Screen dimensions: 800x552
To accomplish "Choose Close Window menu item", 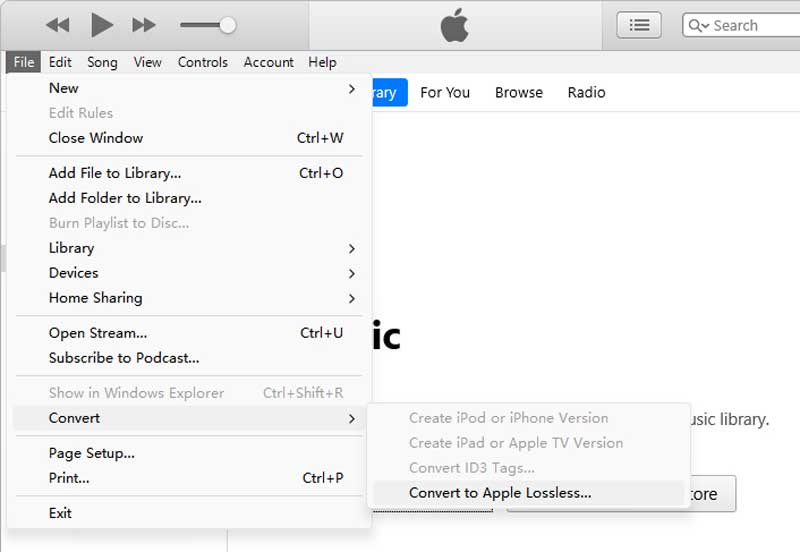I will pyautogui.click(x=189, y=138).
